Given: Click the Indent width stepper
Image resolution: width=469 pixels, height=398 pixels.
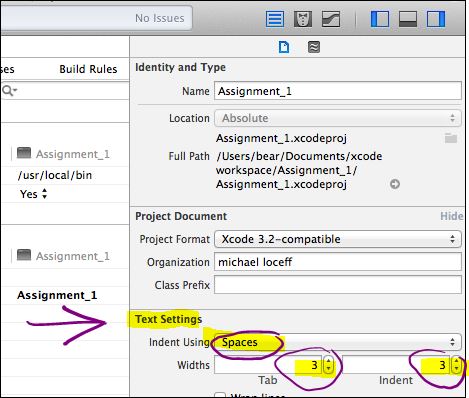Looking at the screenshot, I should tap(456, 365).
